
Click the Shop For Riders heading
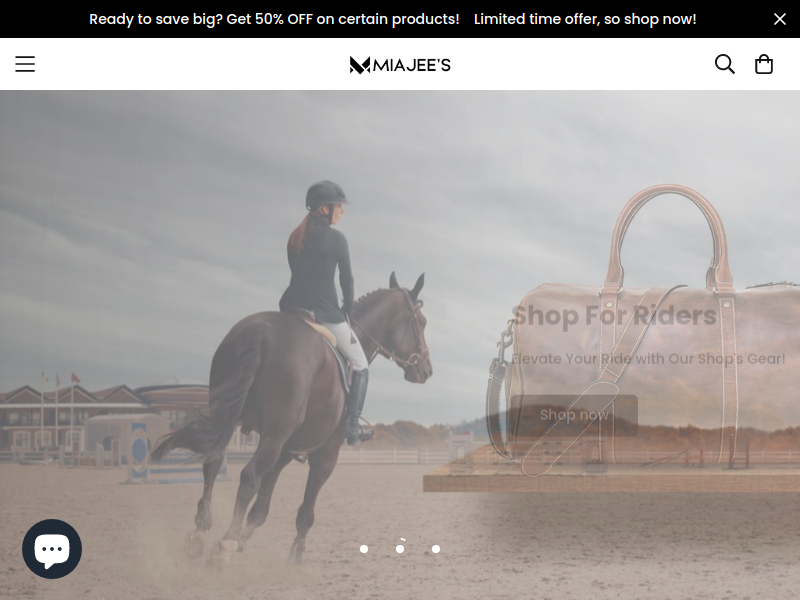tap(614, 315)
